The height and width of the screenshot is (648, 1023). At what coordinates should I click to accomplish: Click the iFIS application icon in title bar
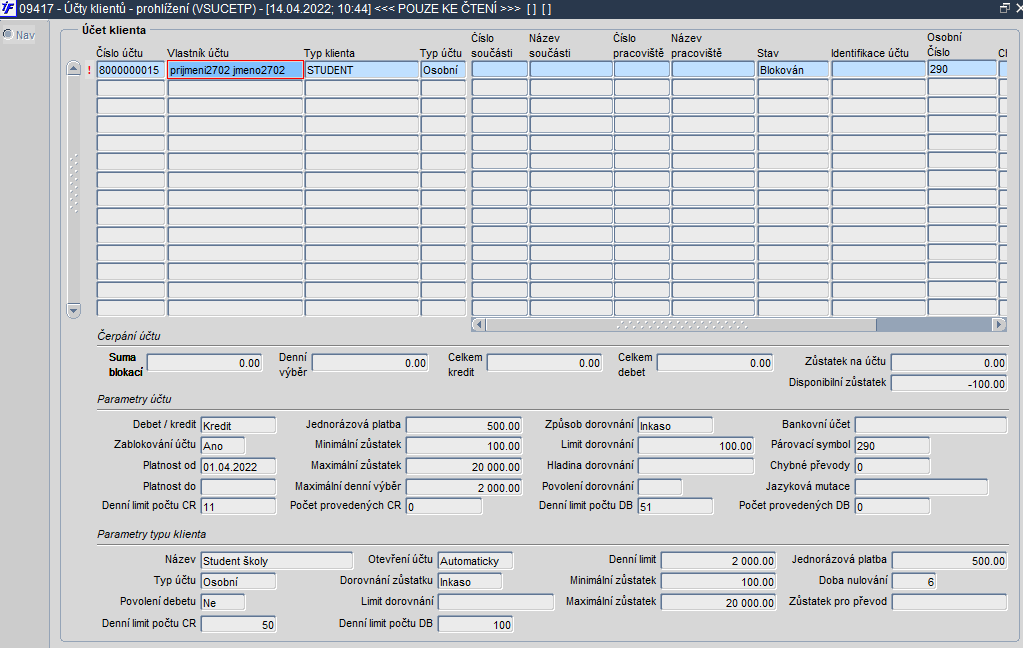[8, 8]
